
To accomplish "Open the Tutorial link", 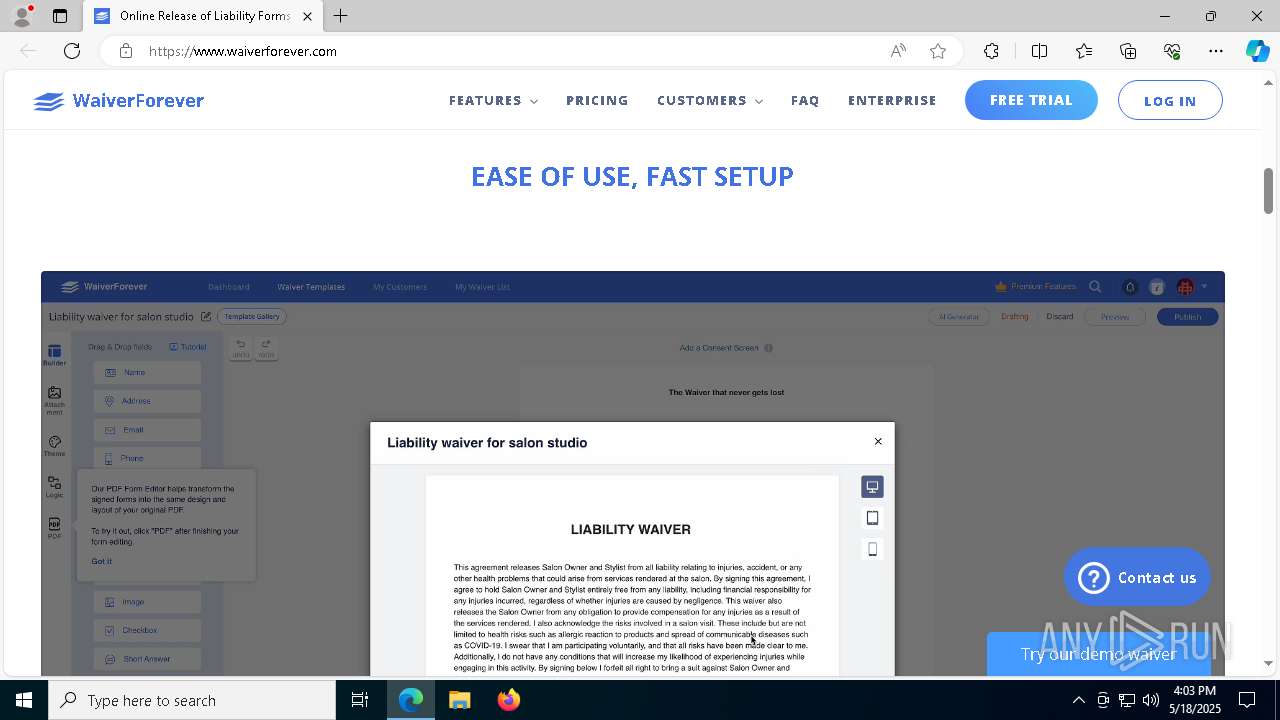I will click(188, 347).
